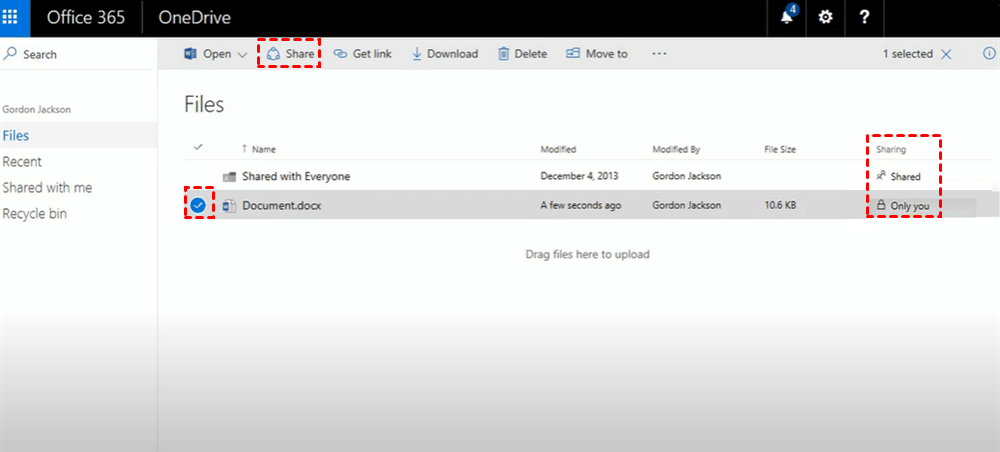1000x452 pixels.
Task: Expand the Open dropdown chevron
Action: coord(242,55)
